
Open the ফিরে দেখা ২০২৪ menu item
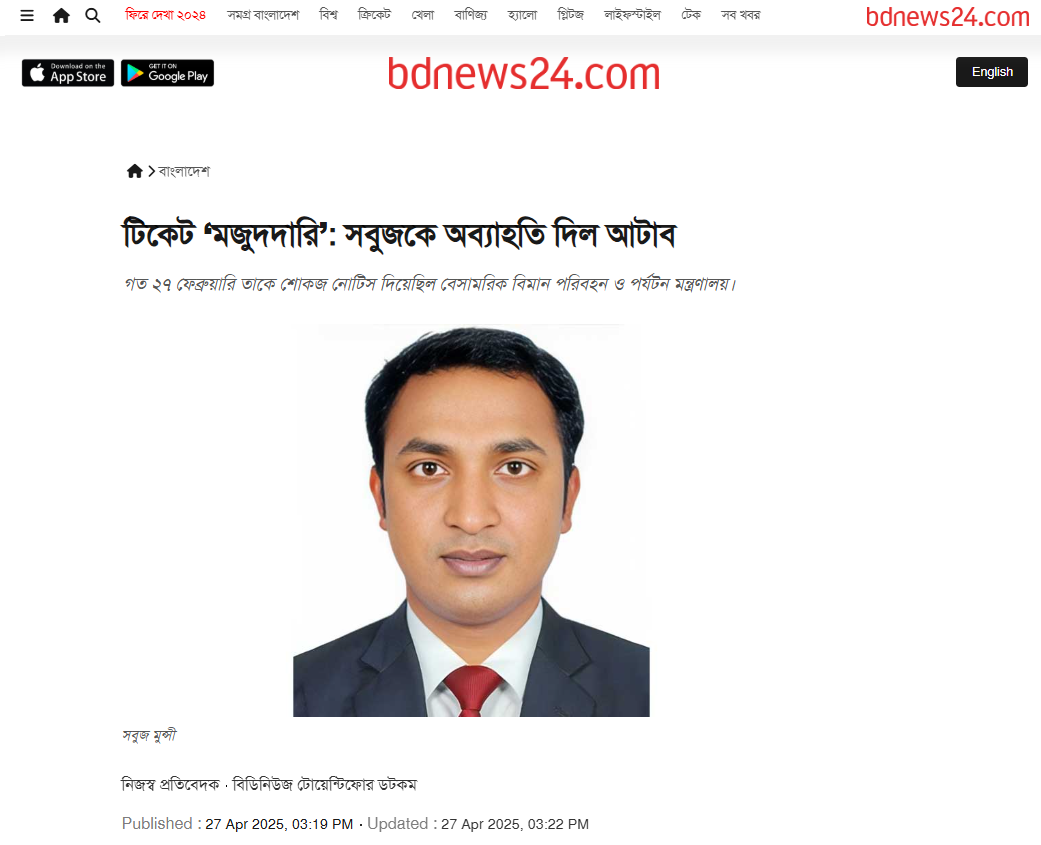click(165, 15)
